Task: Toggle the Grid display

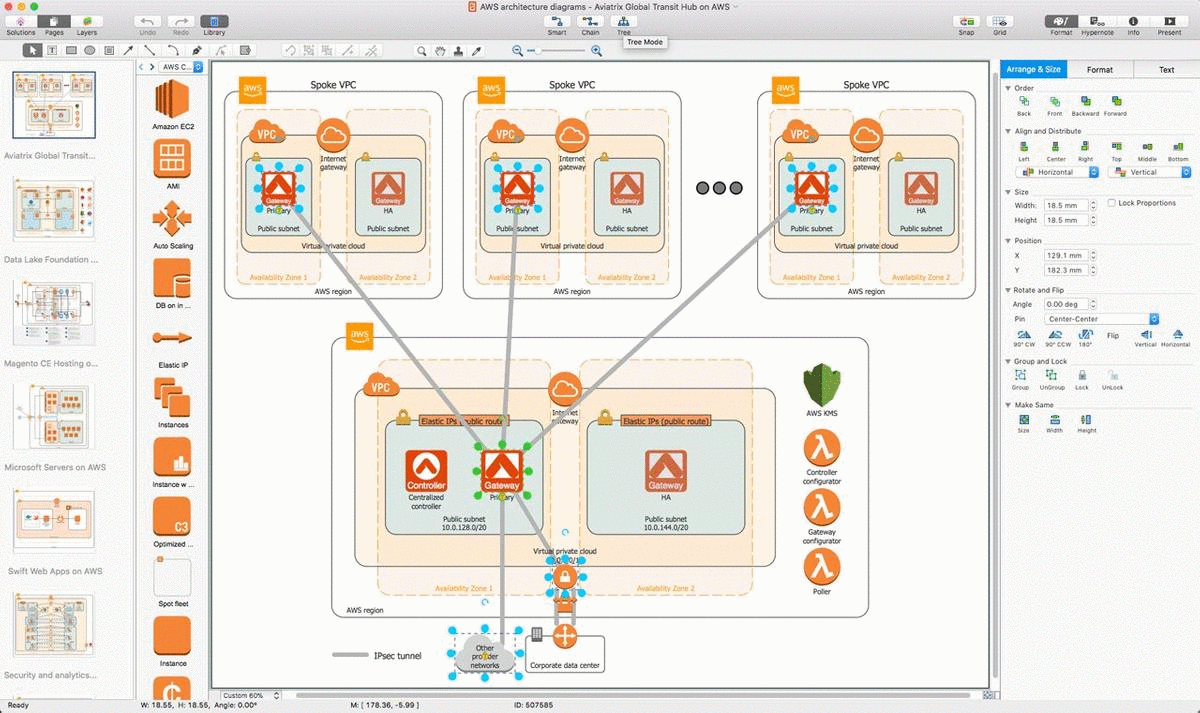Action: 999,21
